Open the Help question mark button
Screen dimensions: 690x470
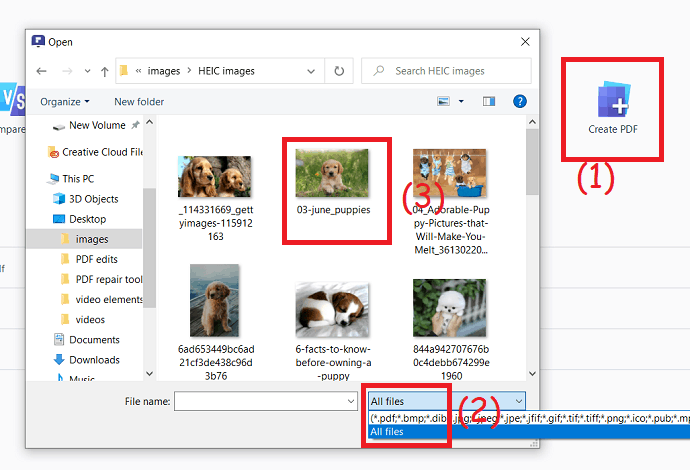[x=520, y=102]
